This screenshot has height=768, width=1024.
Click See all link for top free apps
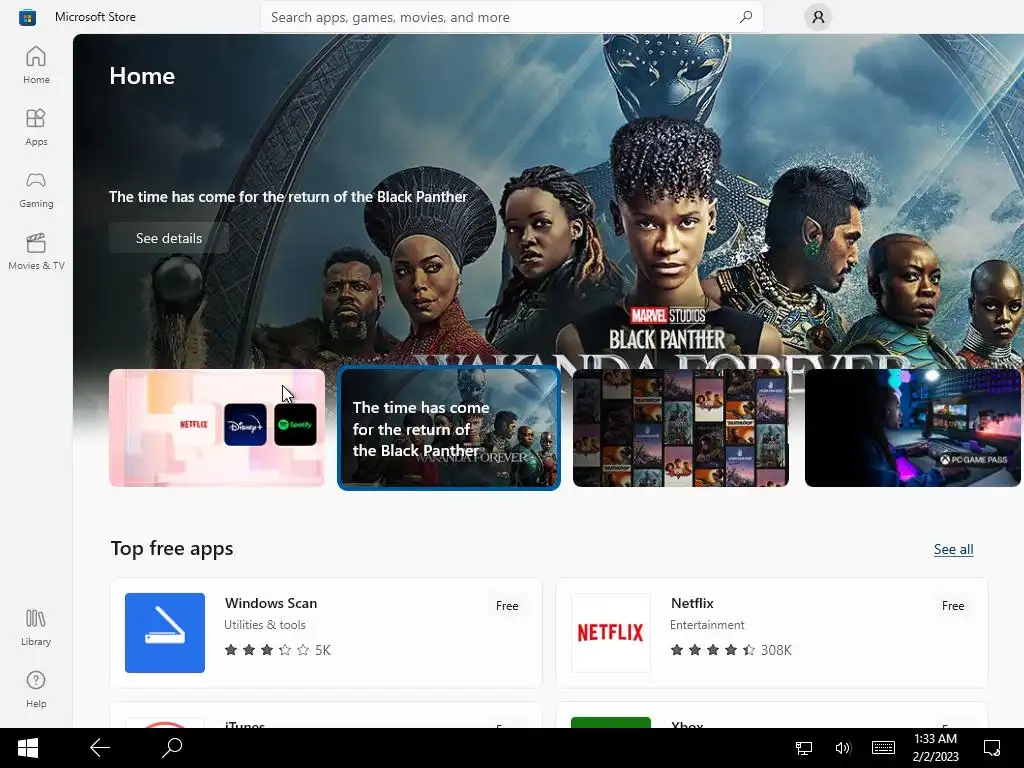coord(953,550)
